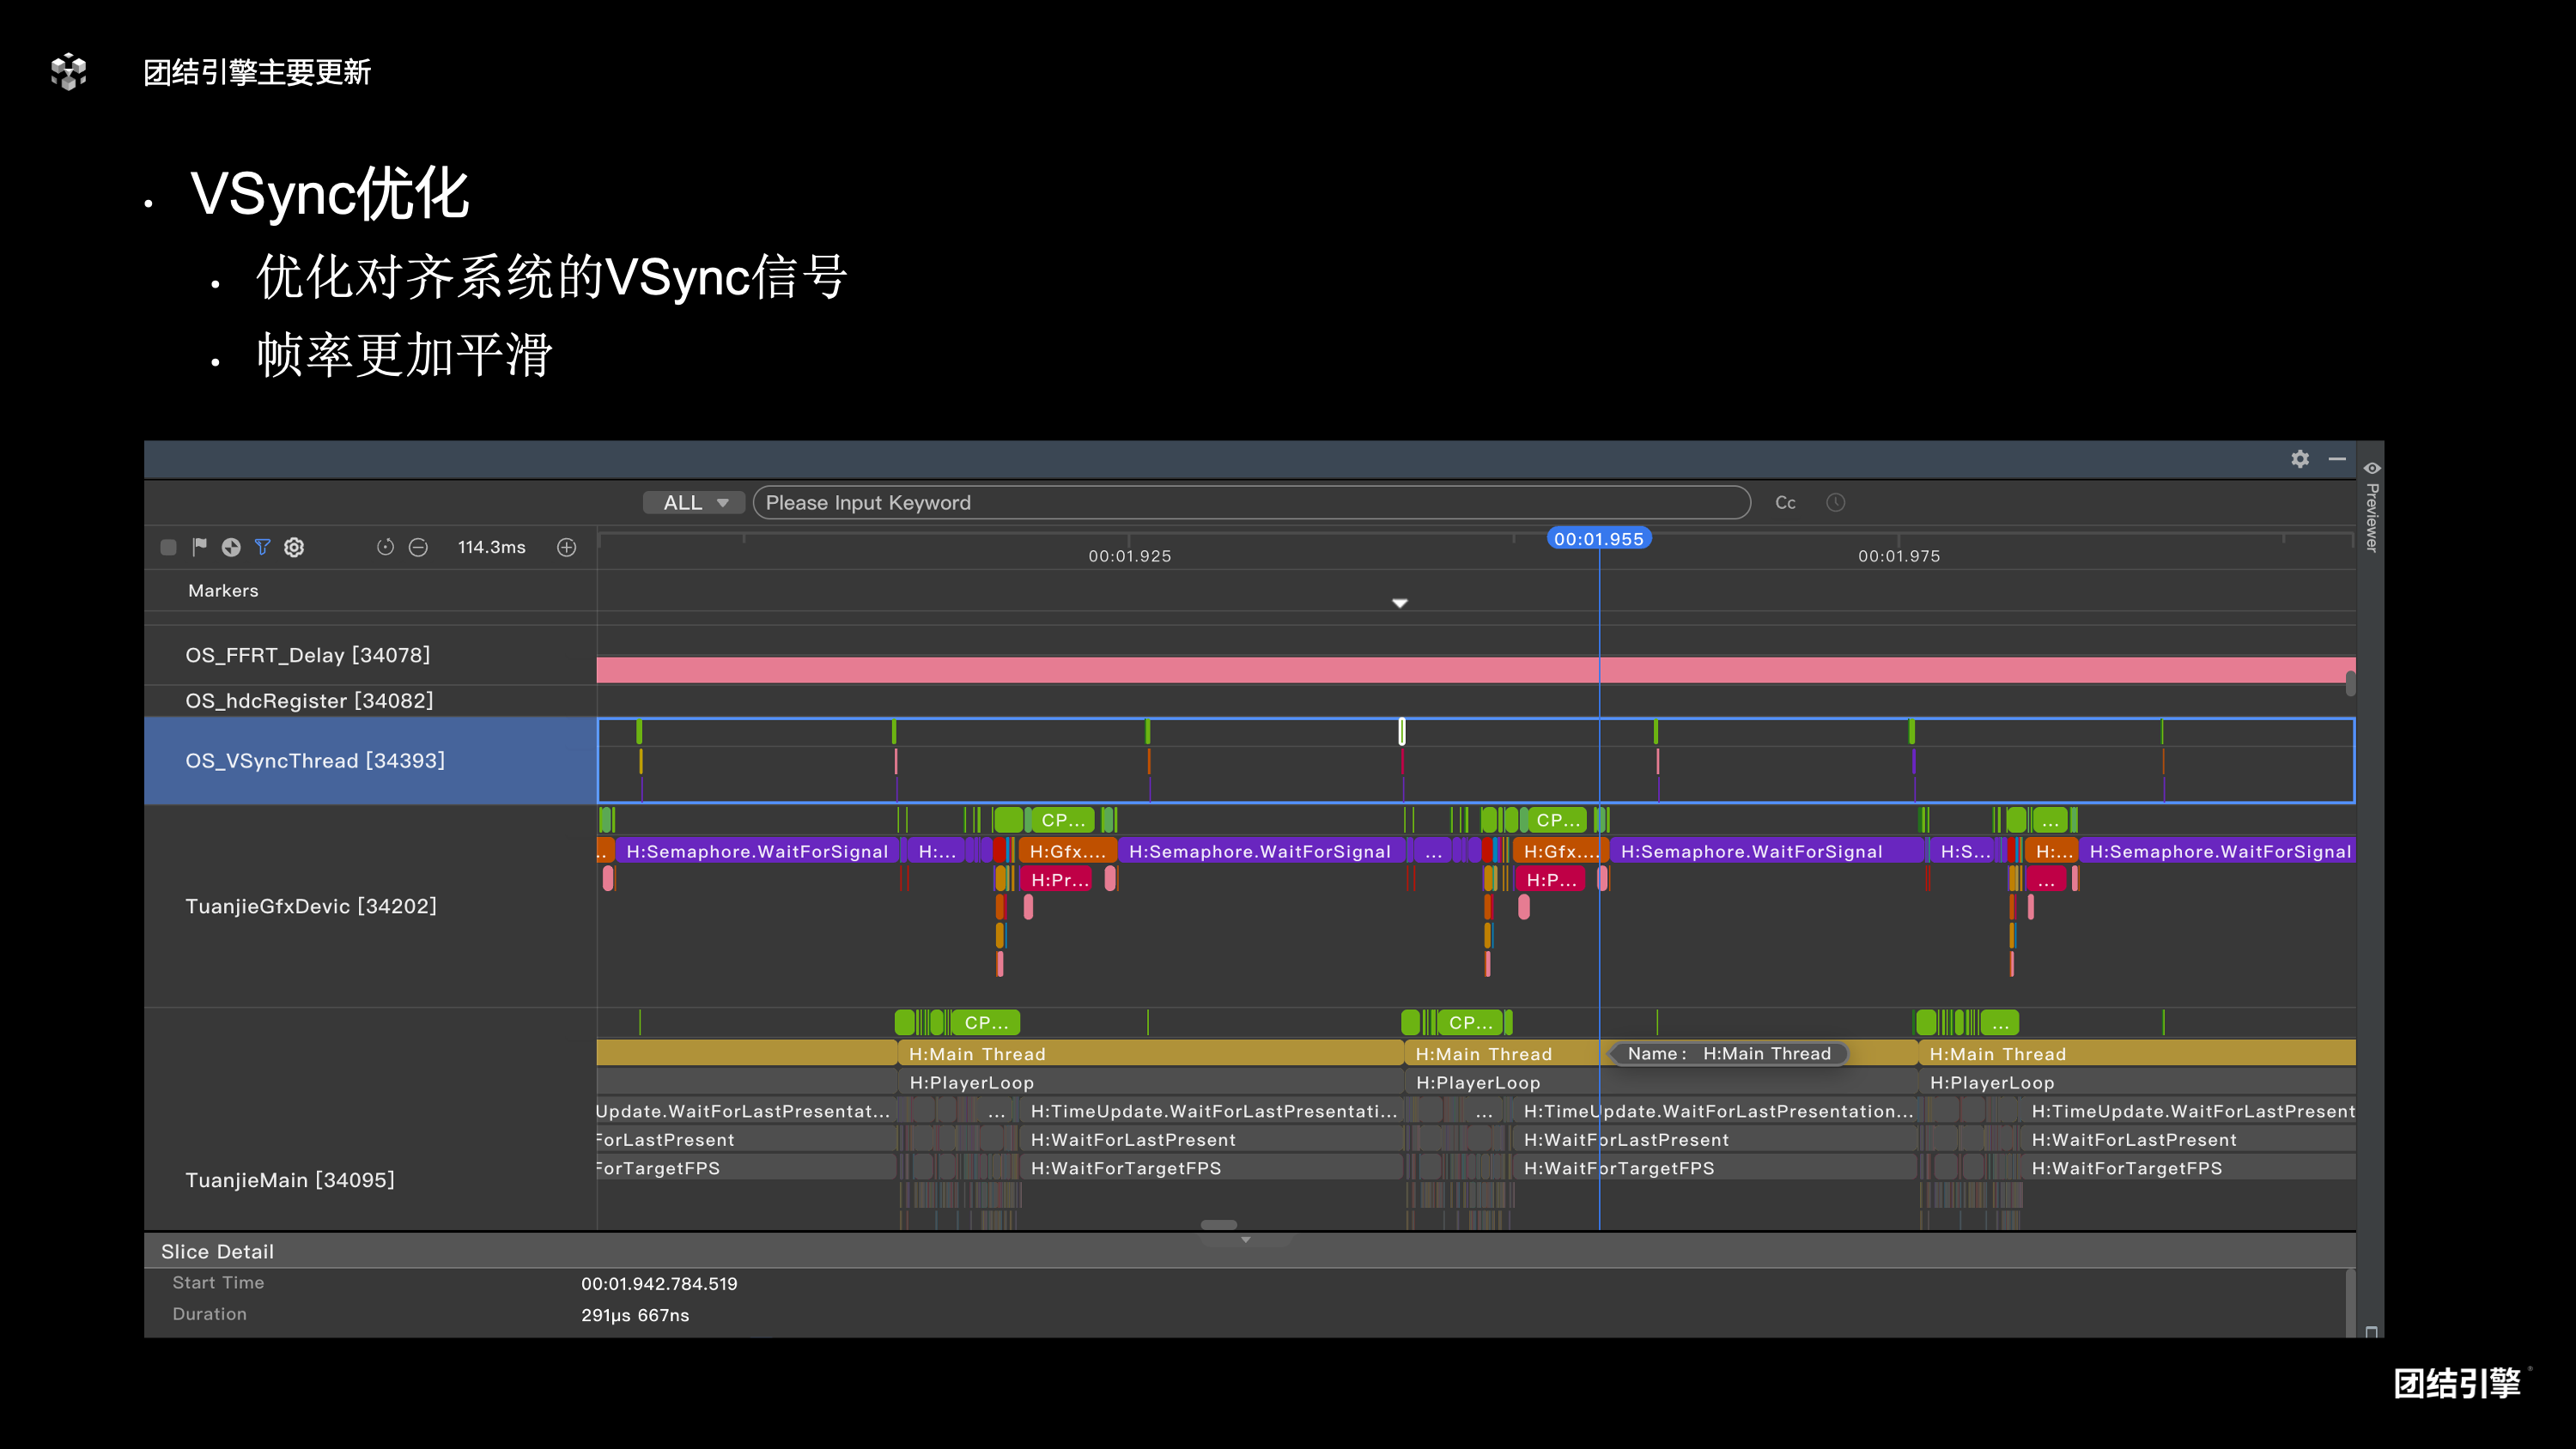The height and width of the screenshot is (1449, 2576).
Task: Toggle the gray stop square button
Action: [168, 547]
